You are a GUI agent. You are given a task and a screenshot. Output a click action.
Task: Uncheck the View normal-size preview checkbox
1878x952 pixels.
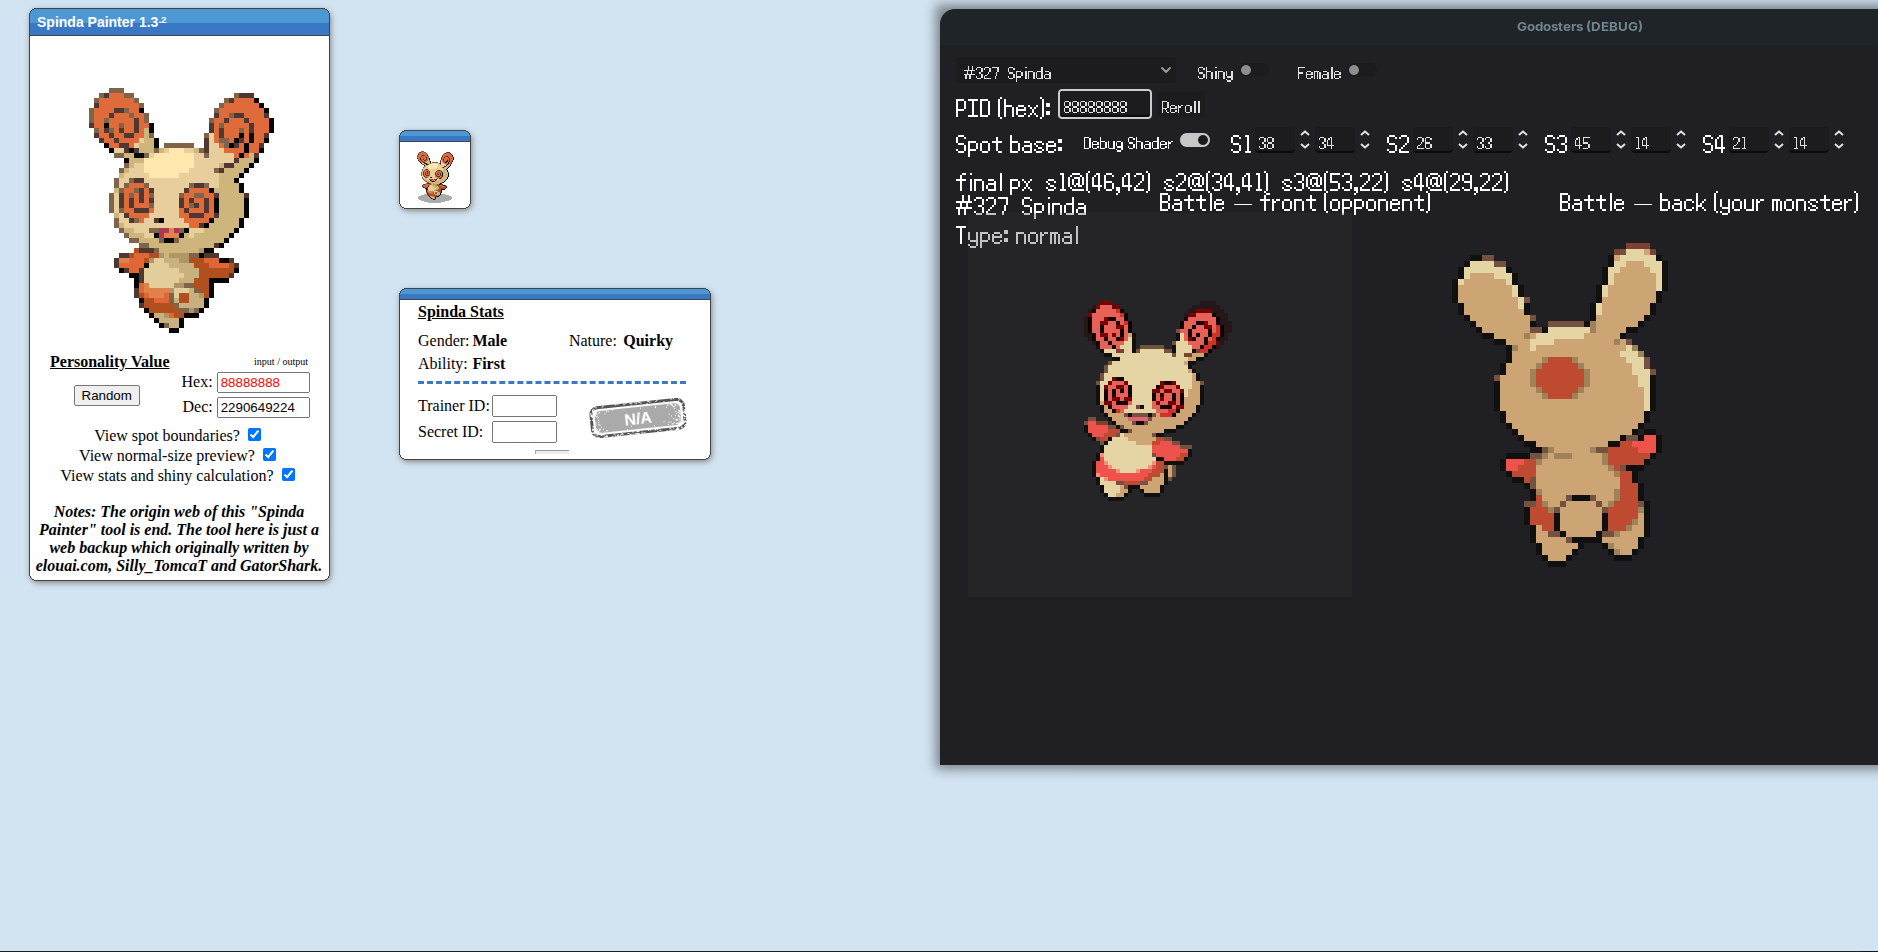click(x=270, y=454)
